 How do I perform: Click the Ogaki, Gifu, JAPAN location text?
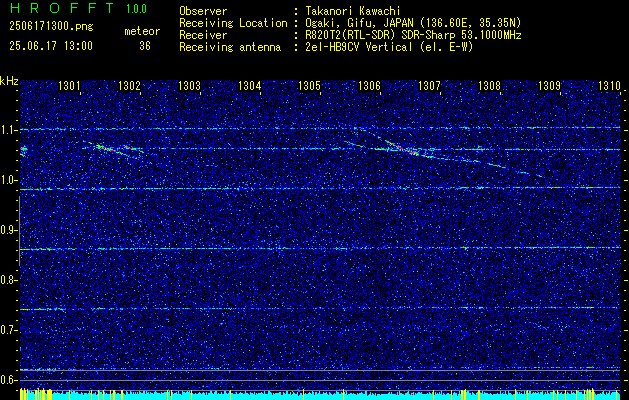click(413, 23)
